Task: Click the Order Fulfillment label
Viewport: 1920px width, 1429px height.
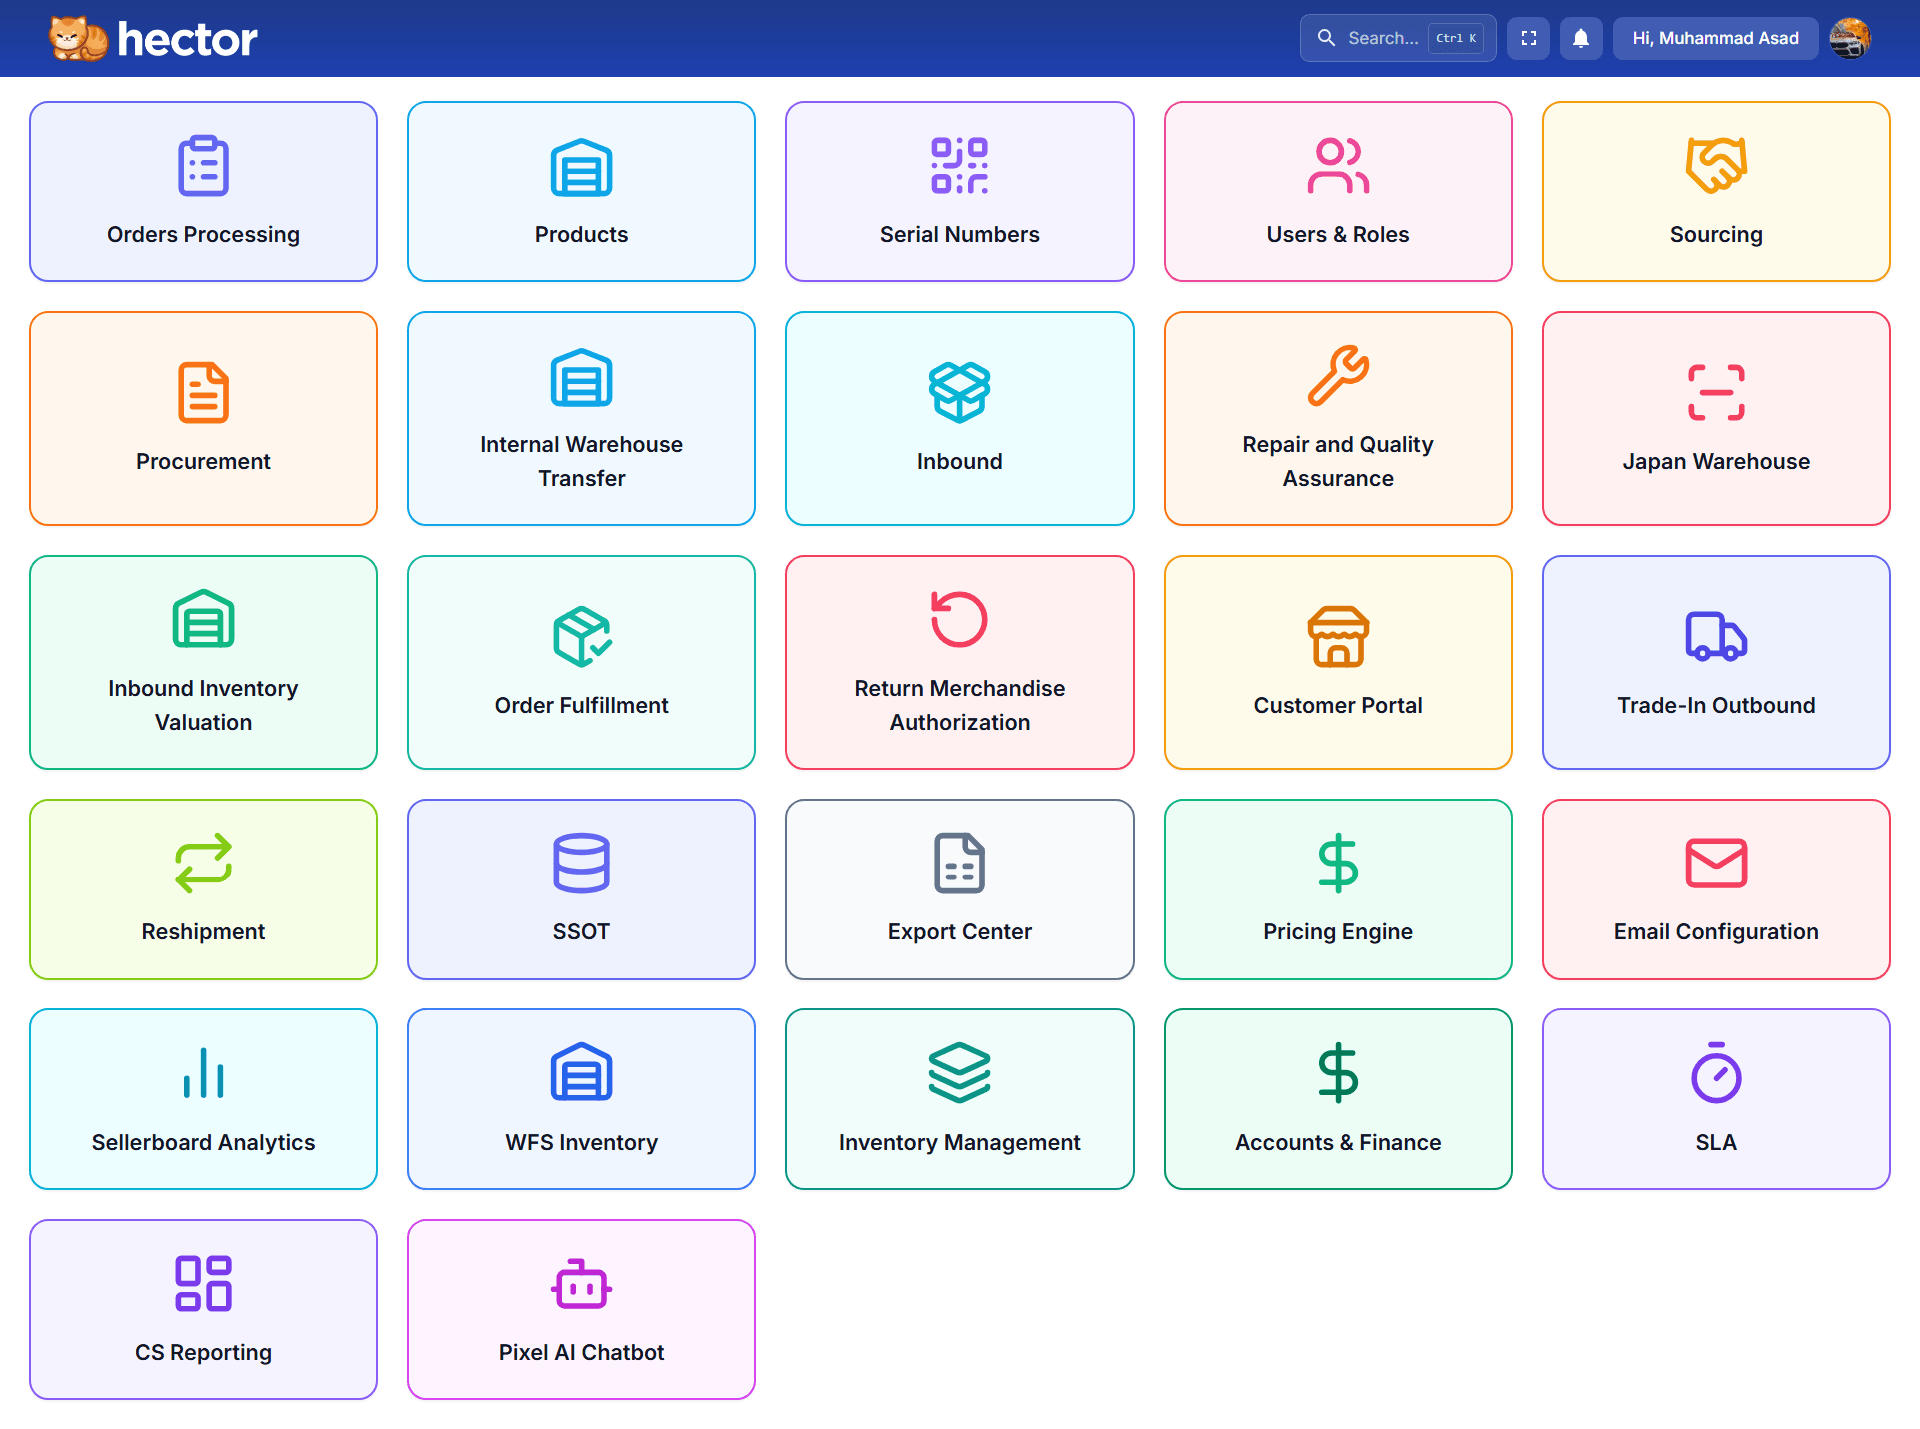Action: tap(581, 705)
